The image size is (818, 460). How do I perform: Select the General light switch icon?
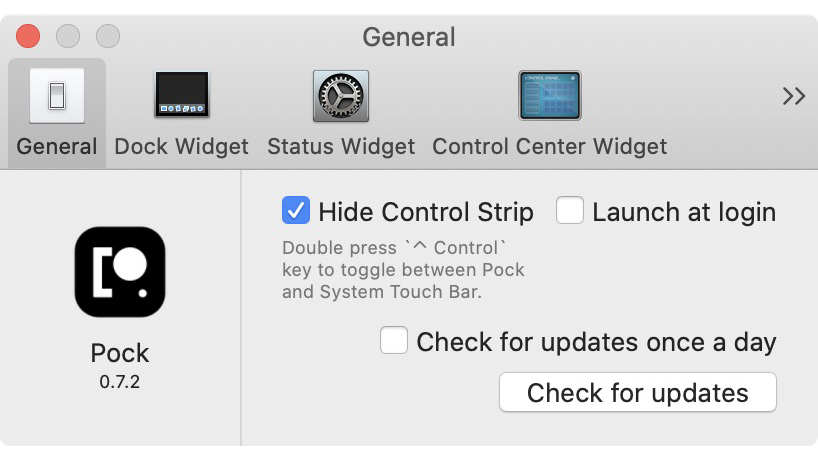point(57,96)
